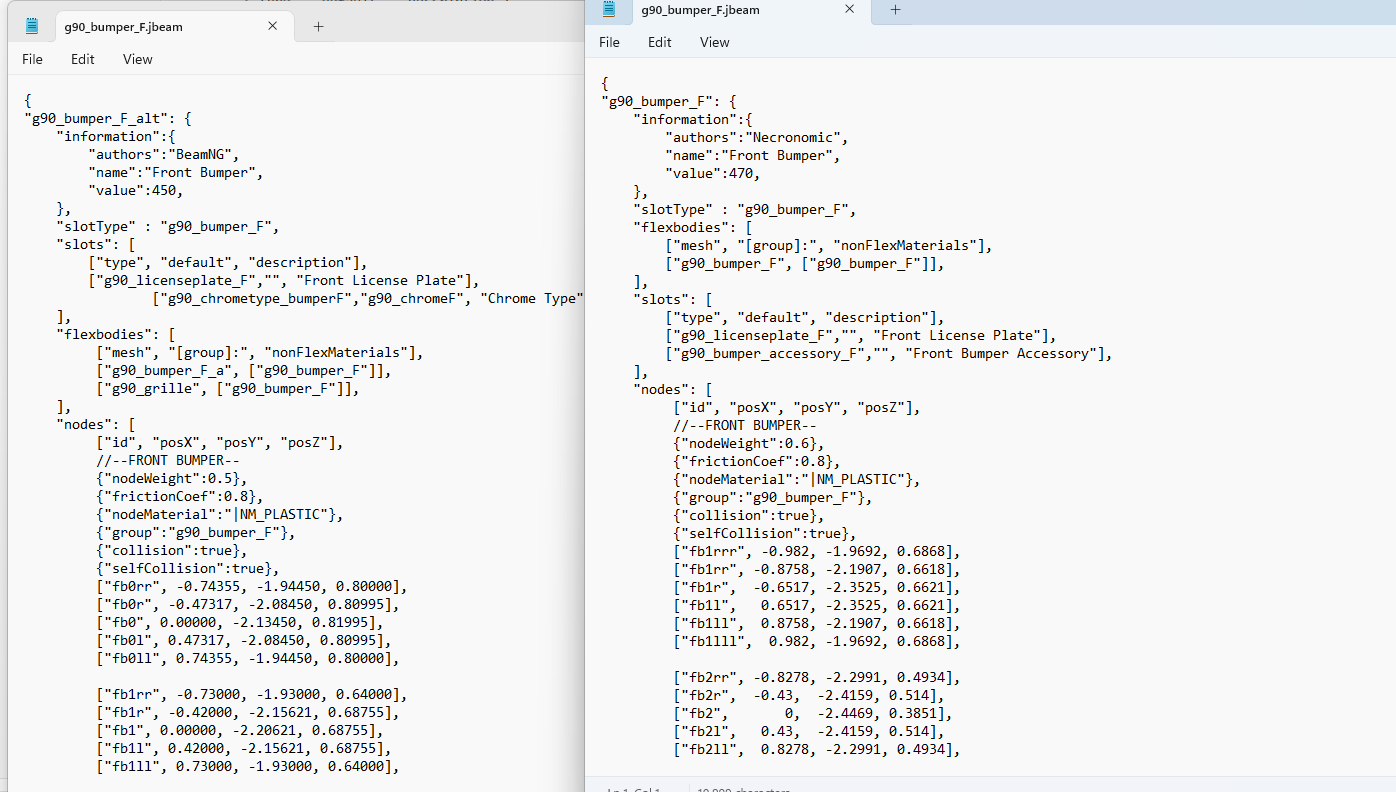Click "name":"Front Bumper" in right window
1396x792 pixels.
pyautogui.click(x=753, y=155)
